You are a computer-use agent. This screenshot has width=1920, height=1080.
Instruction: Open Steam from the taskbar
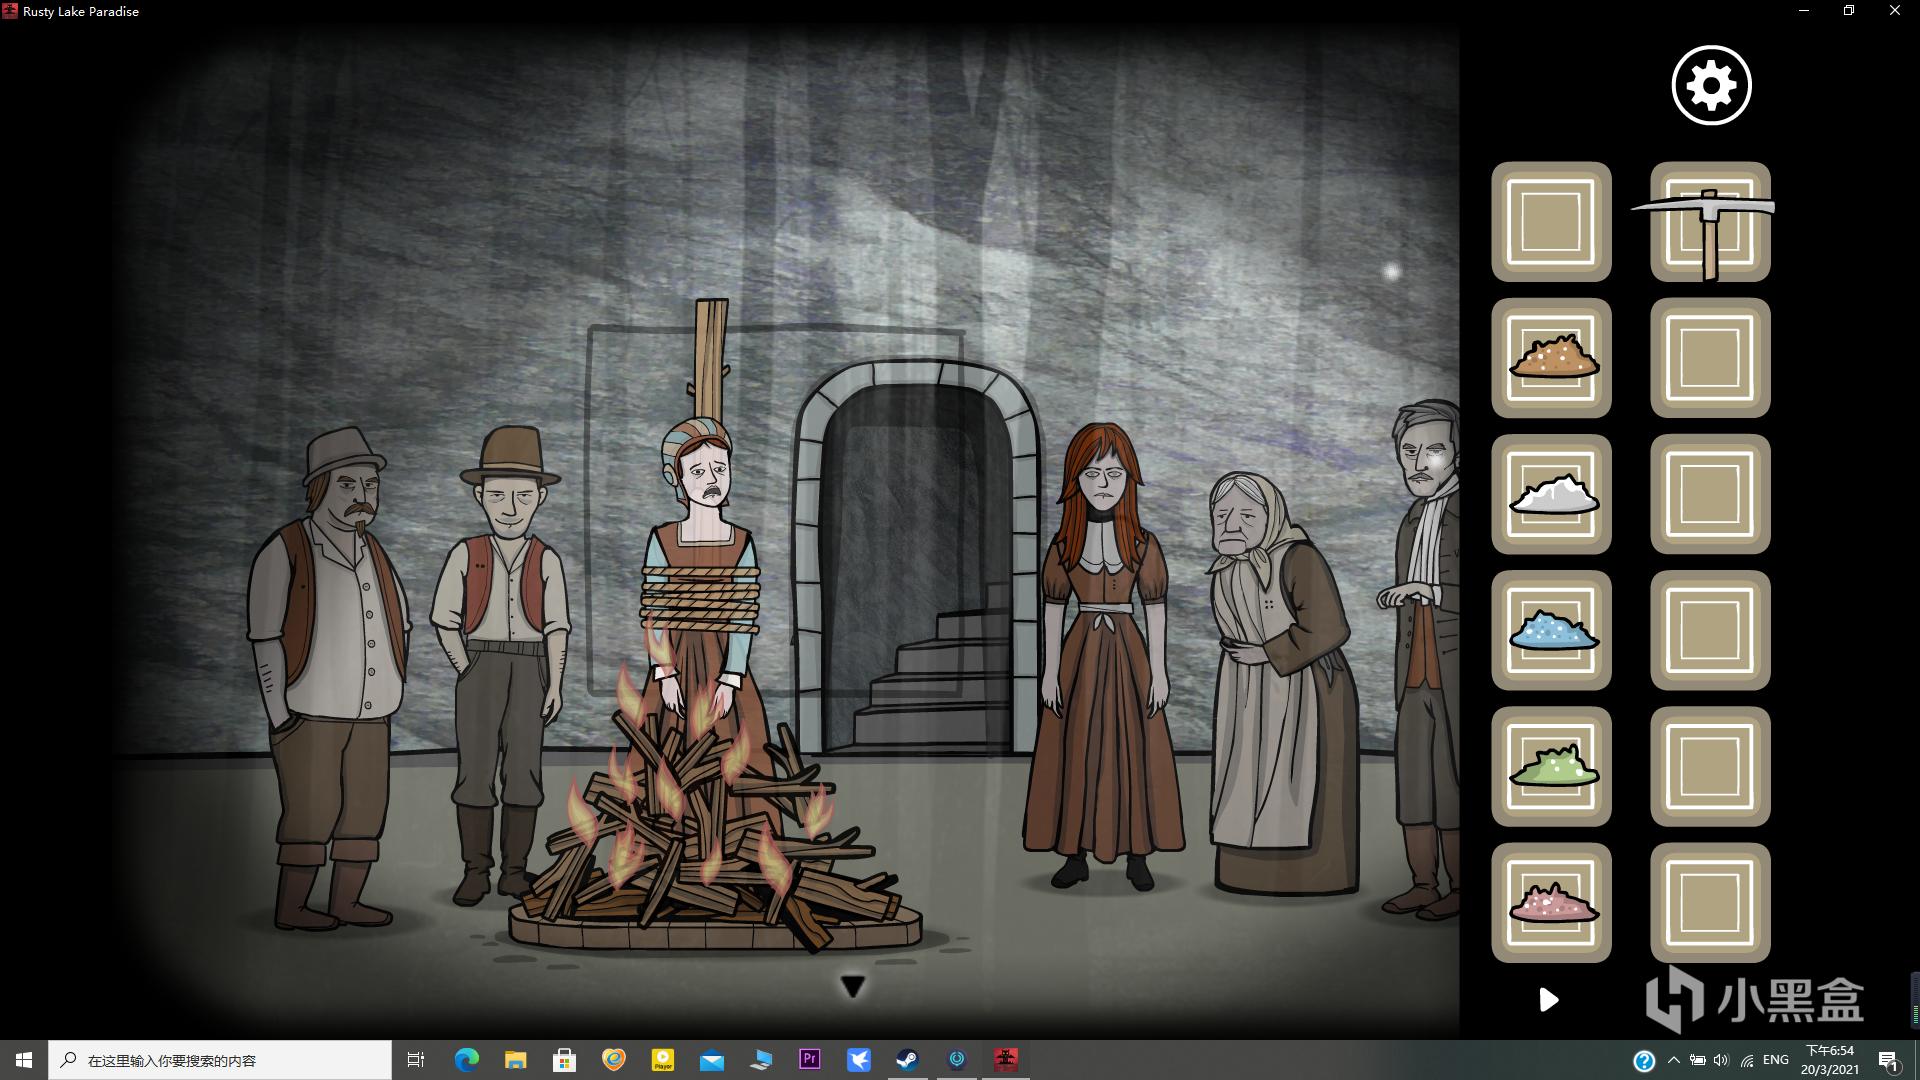(x=907, y=1060)
